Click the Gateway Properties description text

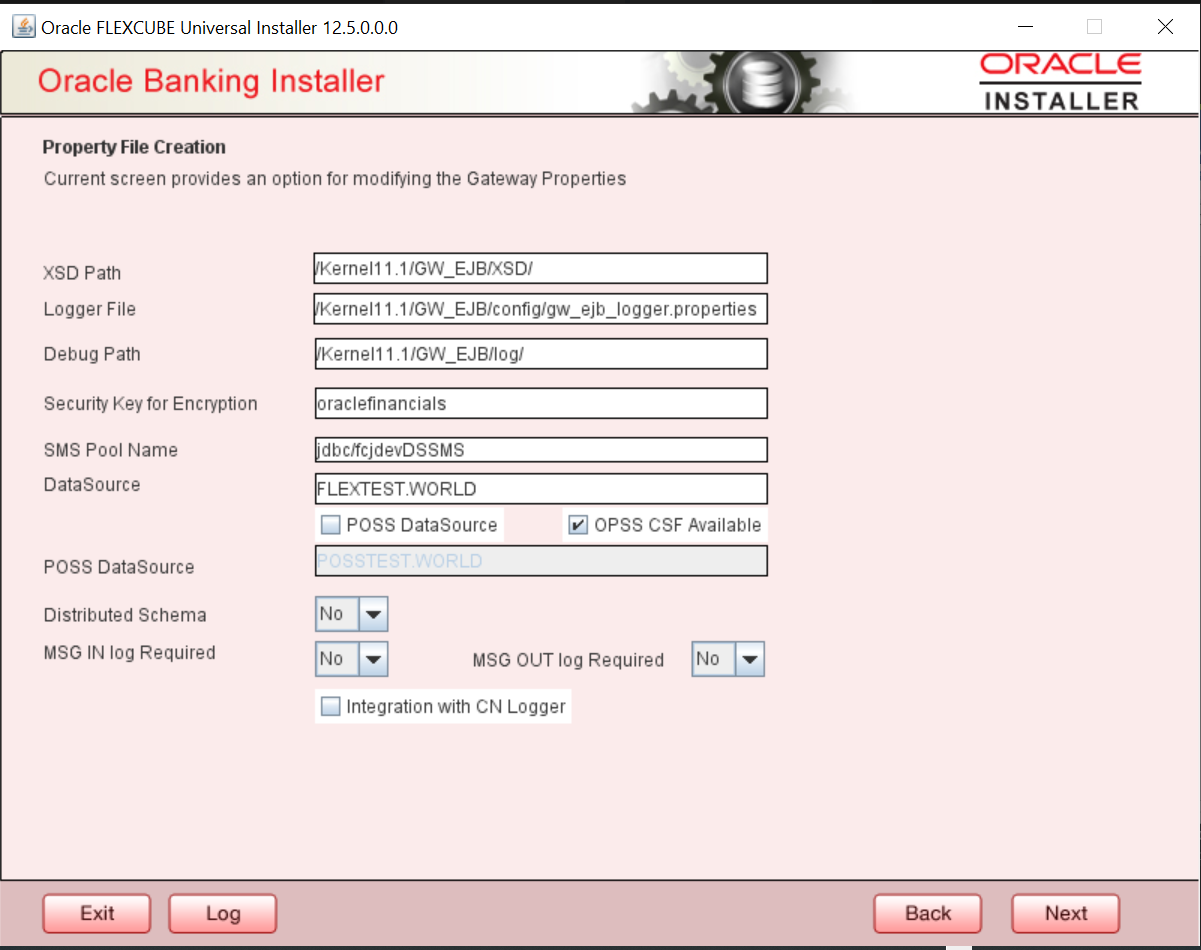[x=335, y=179]
